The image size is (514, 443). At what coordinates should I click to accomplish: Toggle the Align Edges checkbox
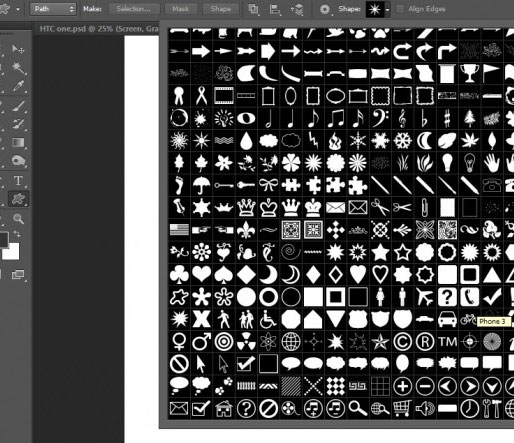tap(400, 9)
